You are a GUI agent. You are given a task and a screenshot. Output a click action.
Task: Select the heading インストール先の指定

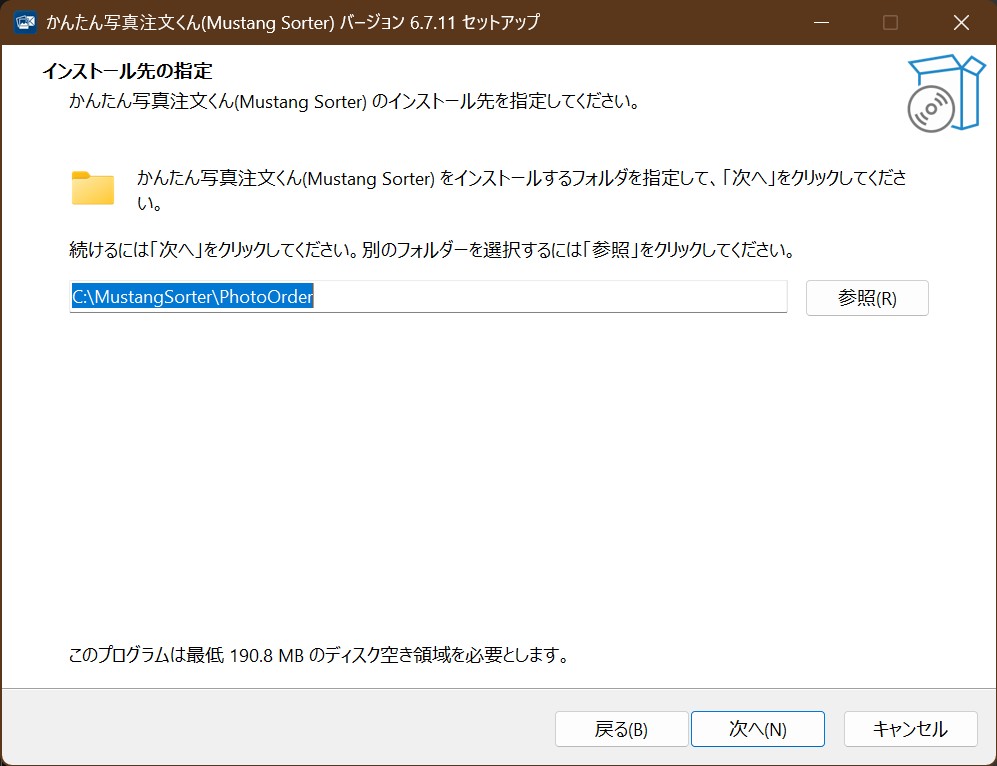[x=127, y=71]
